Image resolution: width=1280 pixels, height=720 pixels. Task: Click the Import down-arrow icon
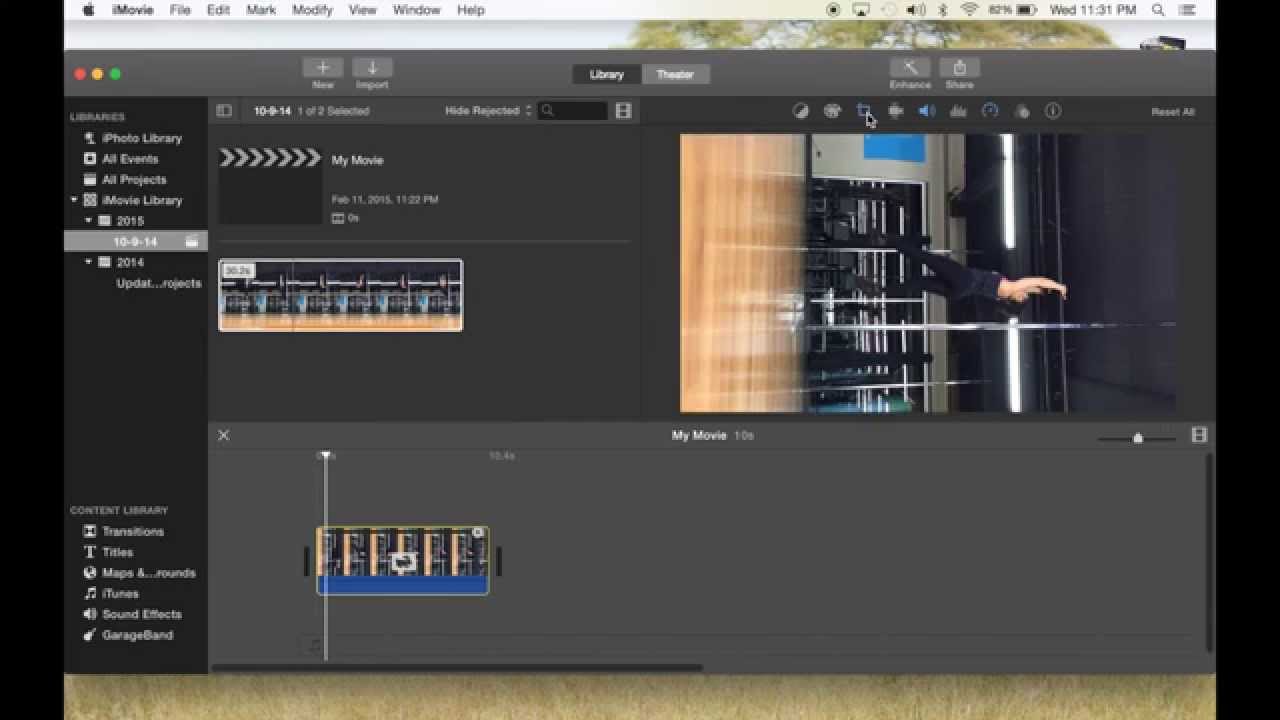pyautogui.click(x=372, y=68)
